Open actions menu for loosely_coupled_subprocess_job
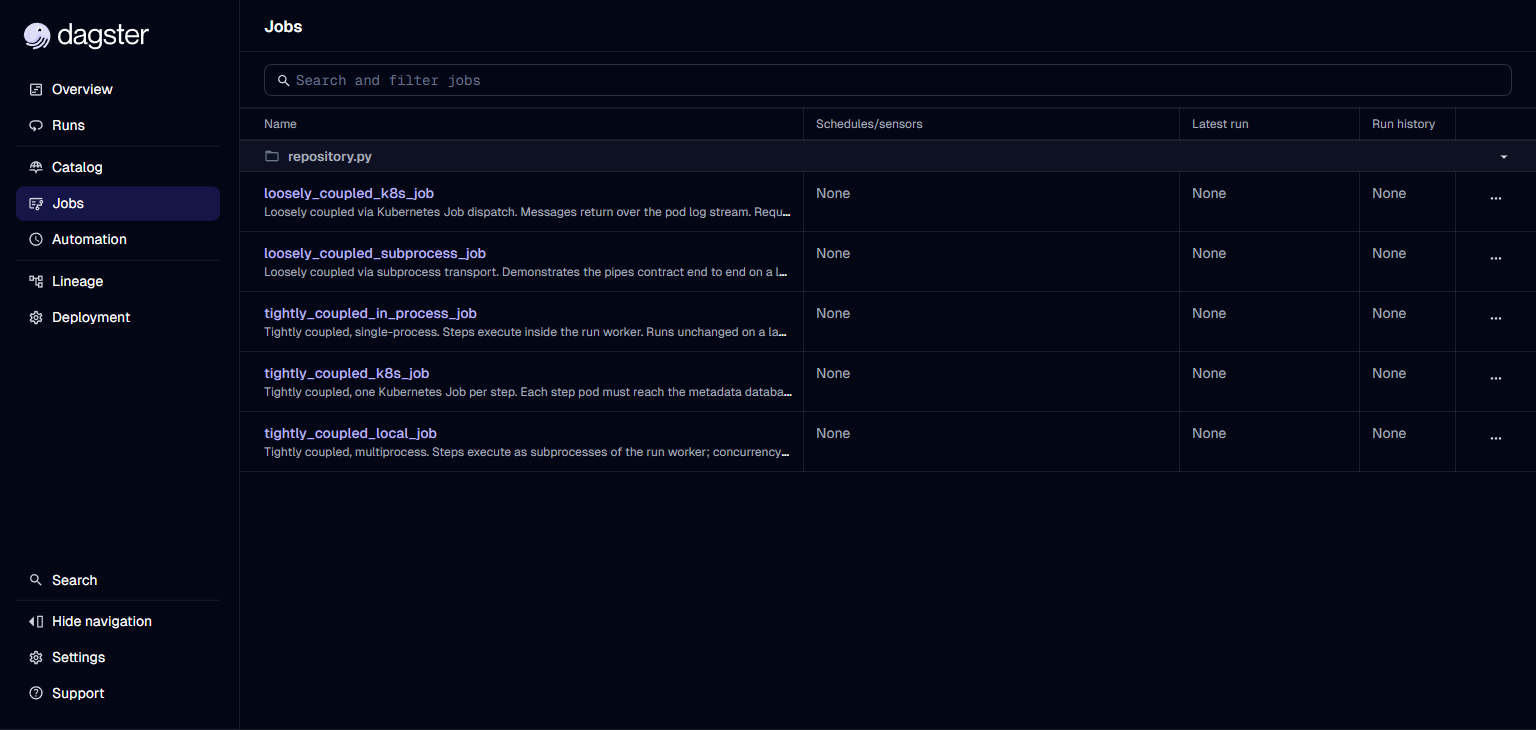The width and height of the screenshot is (1536, 730). [x=1496, y=258]
